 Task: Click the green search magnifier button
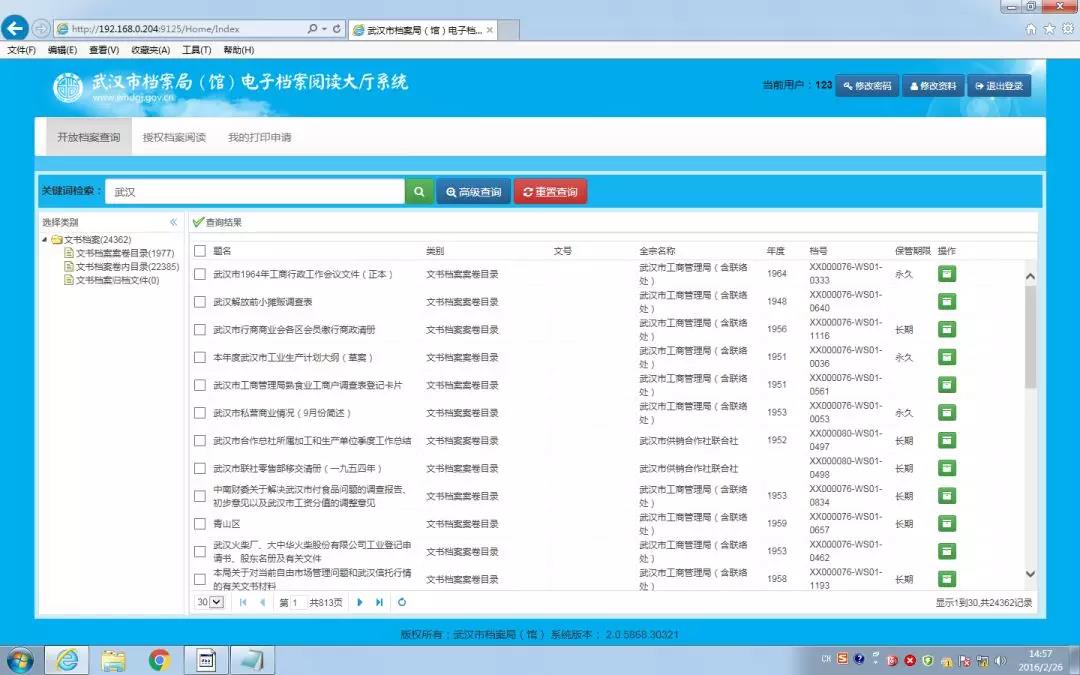tap(419, 192)
